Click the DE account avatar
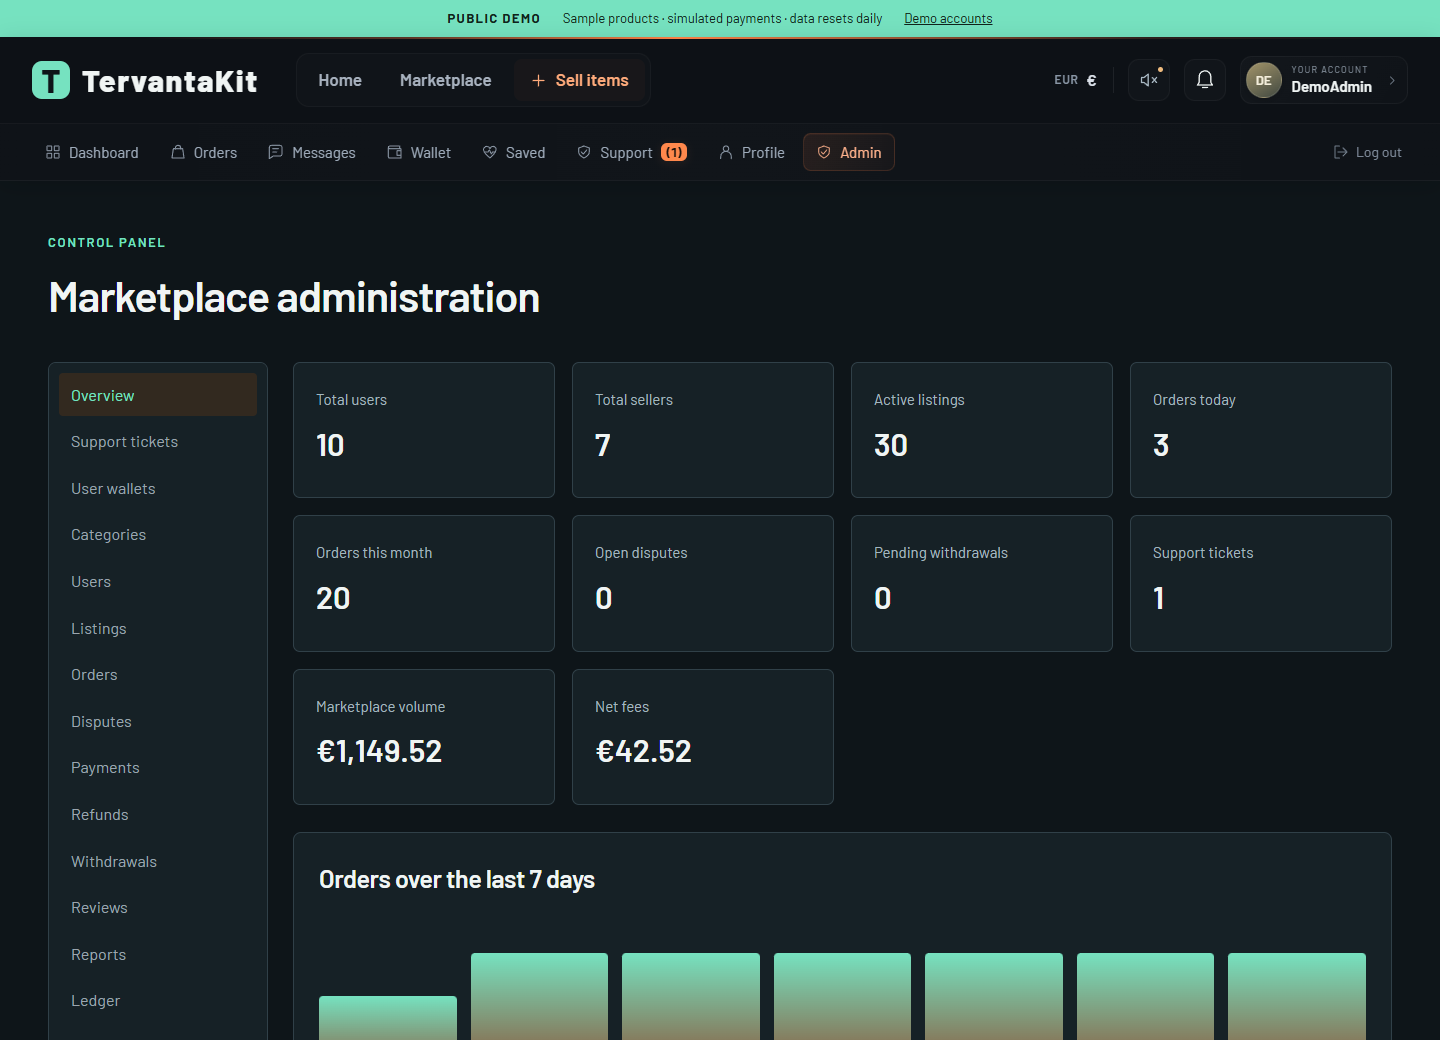This screenshot has width=1440, height=1040. tap(1264, 80)
